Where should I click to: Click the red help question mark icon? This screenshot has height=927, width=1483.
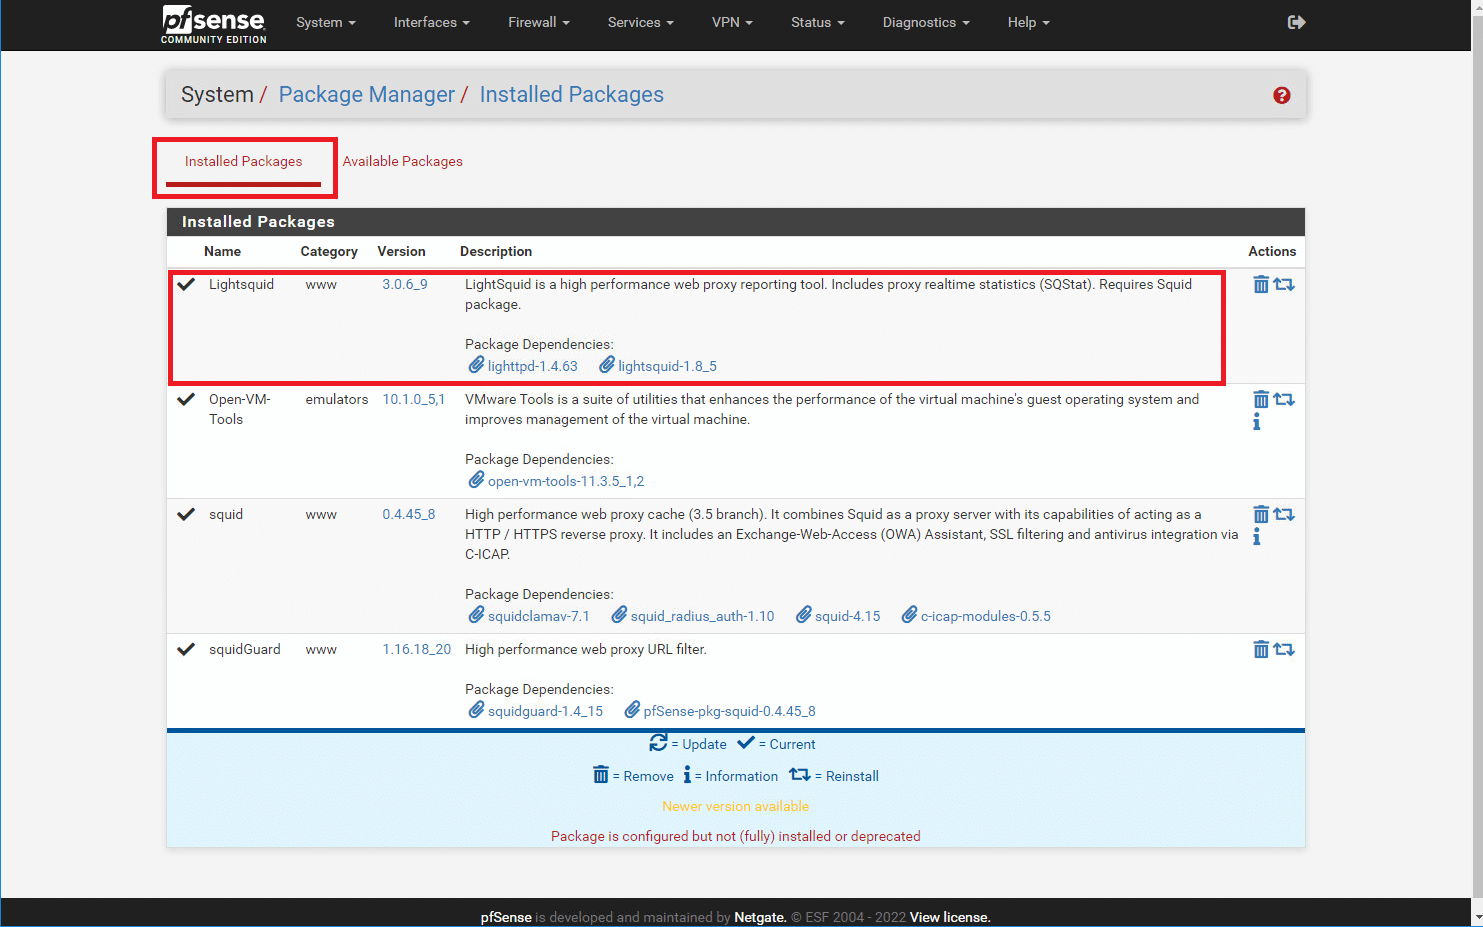click(1282, 95)
